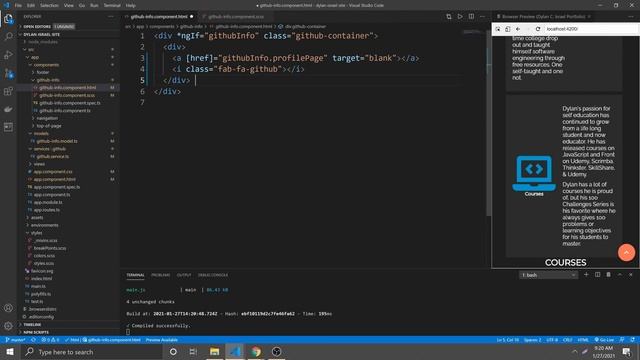Open the Selection menu
This screenshot has height=360, width=640.
(49, 6)
